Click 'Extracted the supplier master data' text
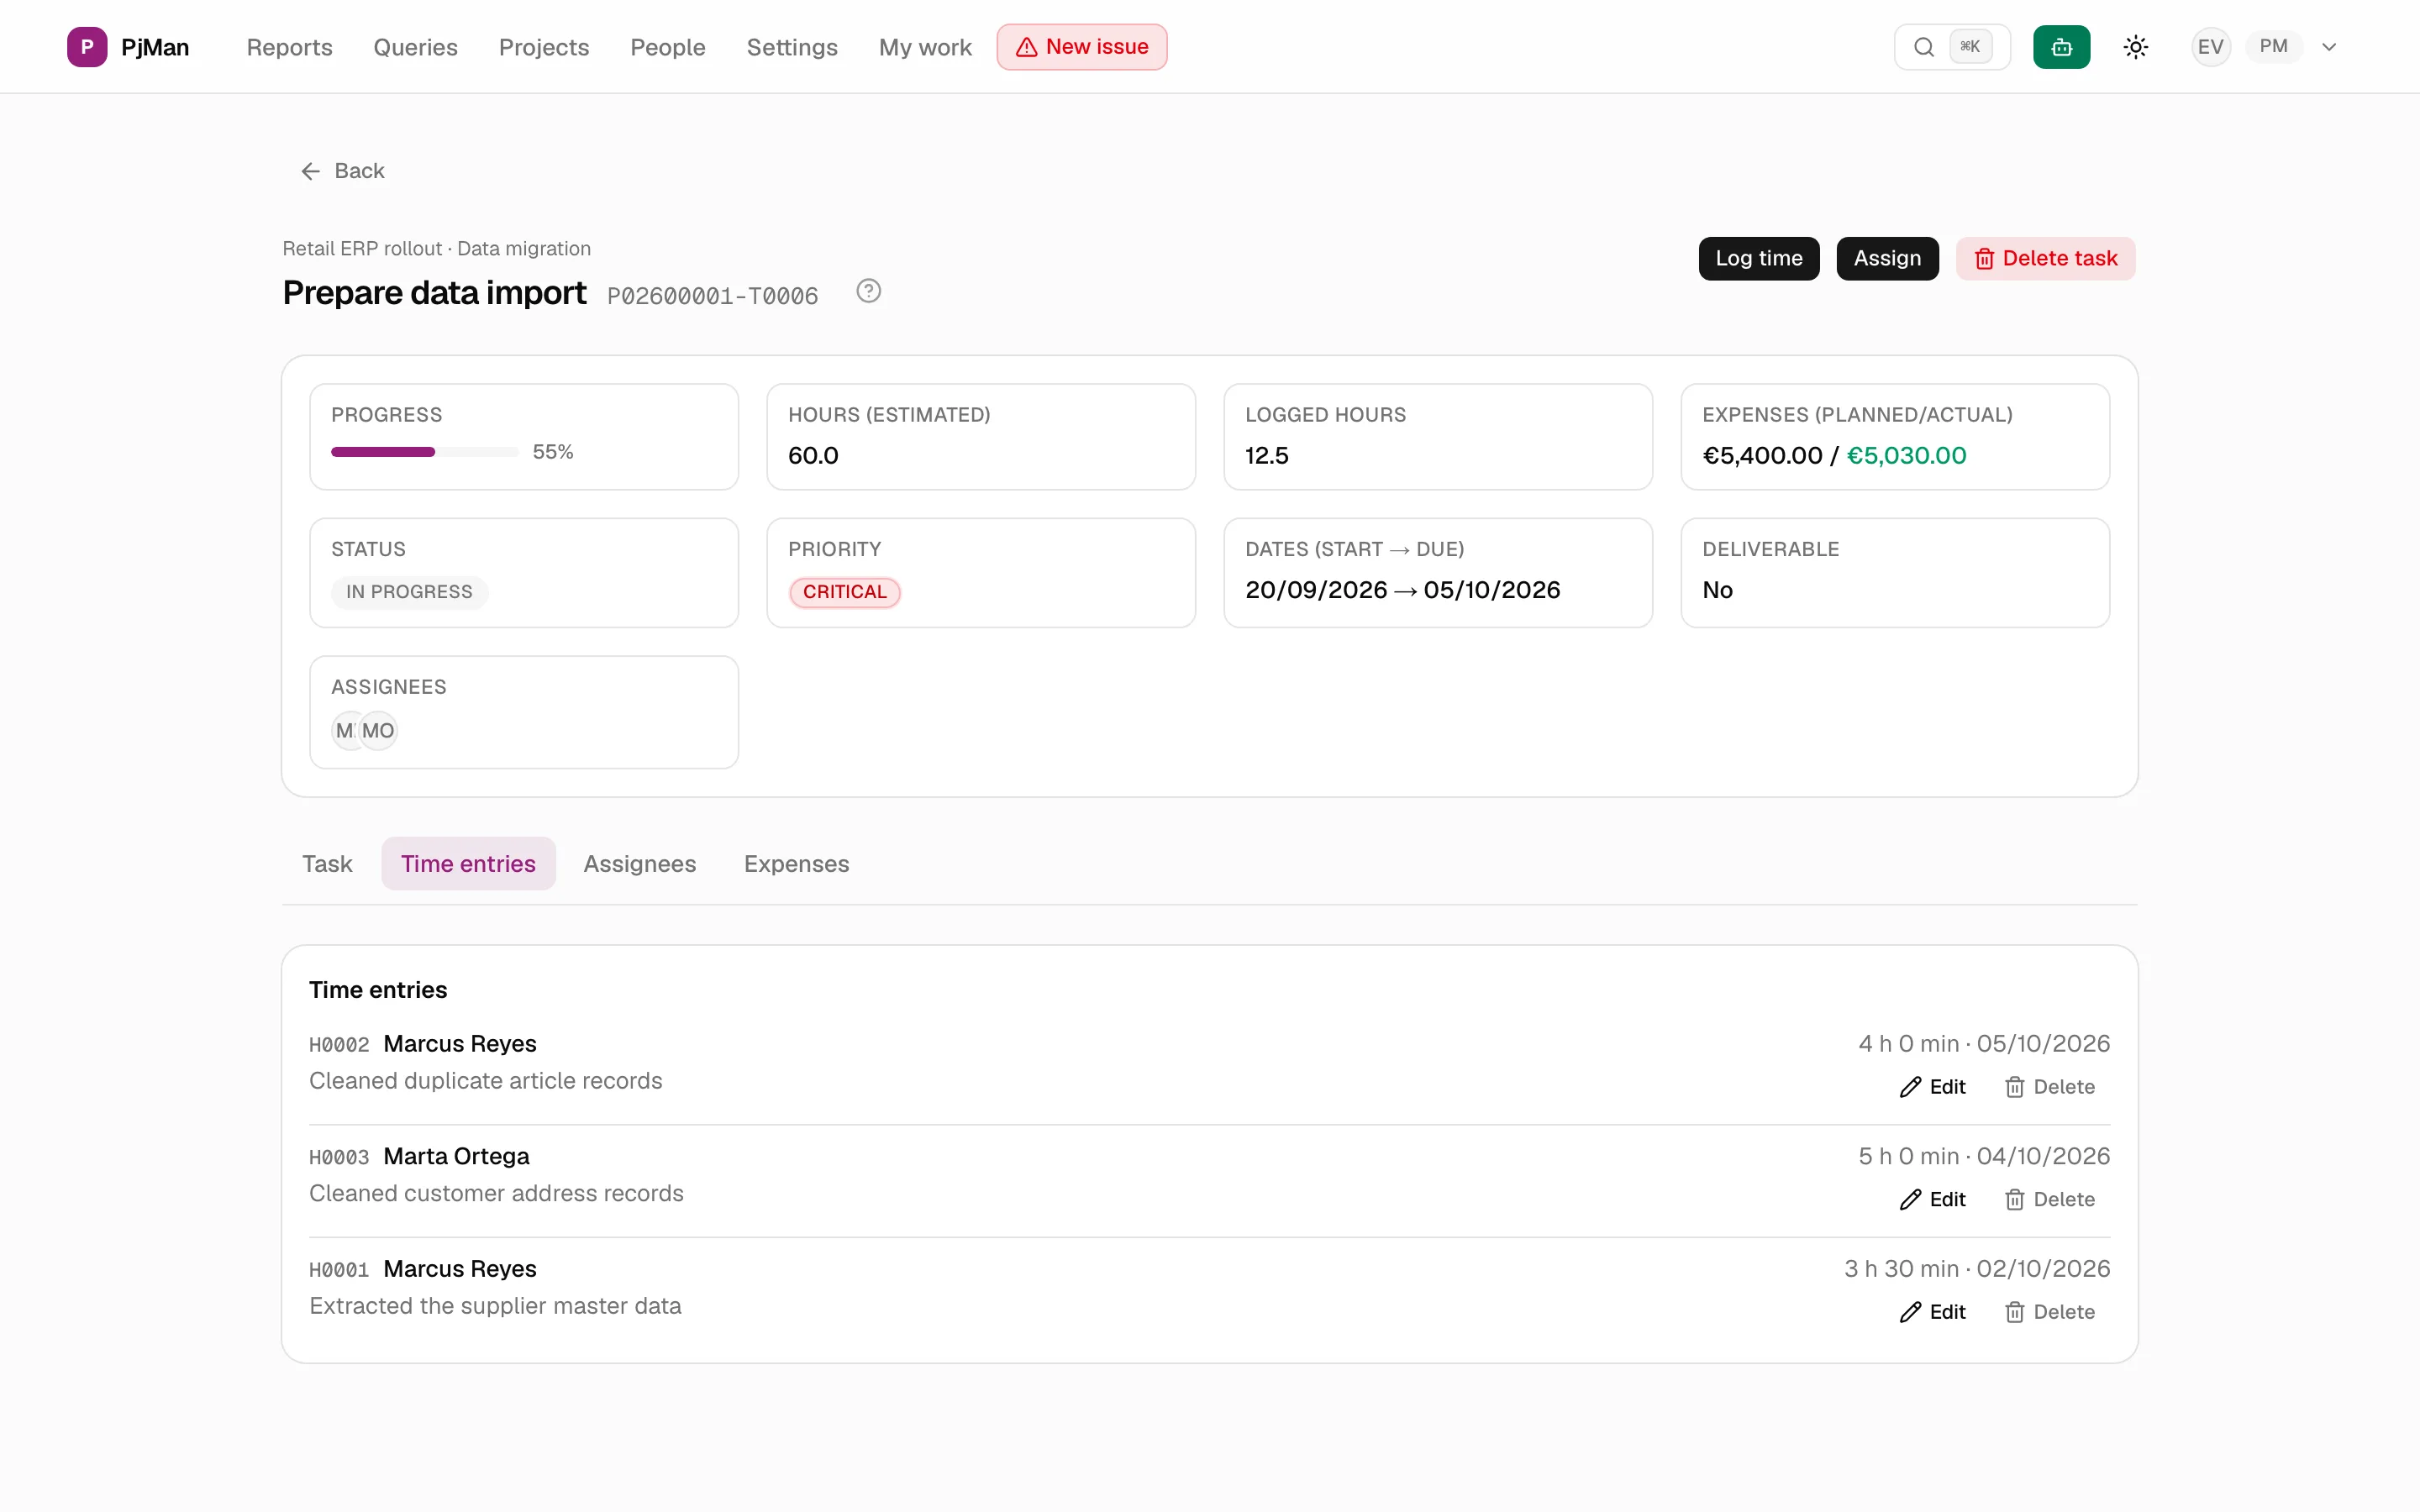Viewport: 2420px width, 1512px height. tap(495, 1306)
